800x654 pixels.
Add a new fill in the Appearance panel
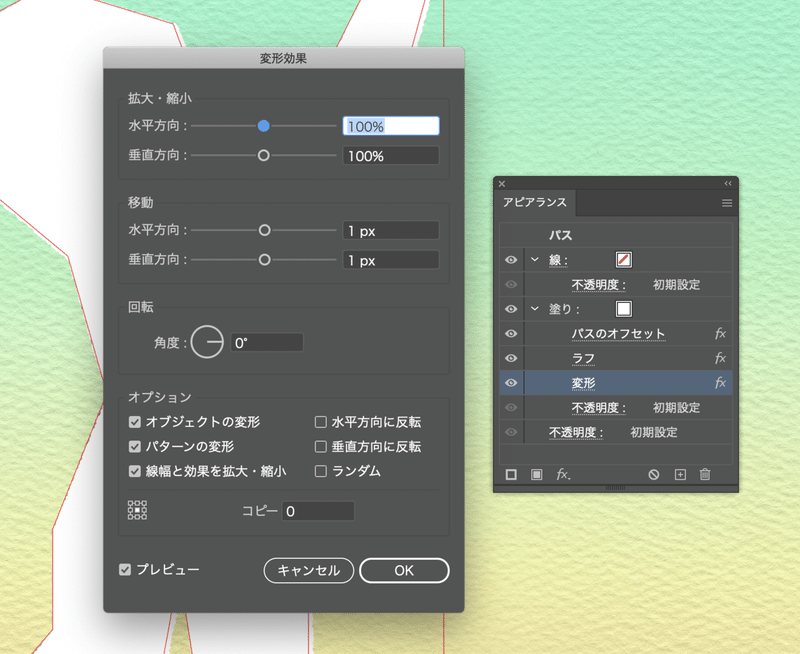536,474
